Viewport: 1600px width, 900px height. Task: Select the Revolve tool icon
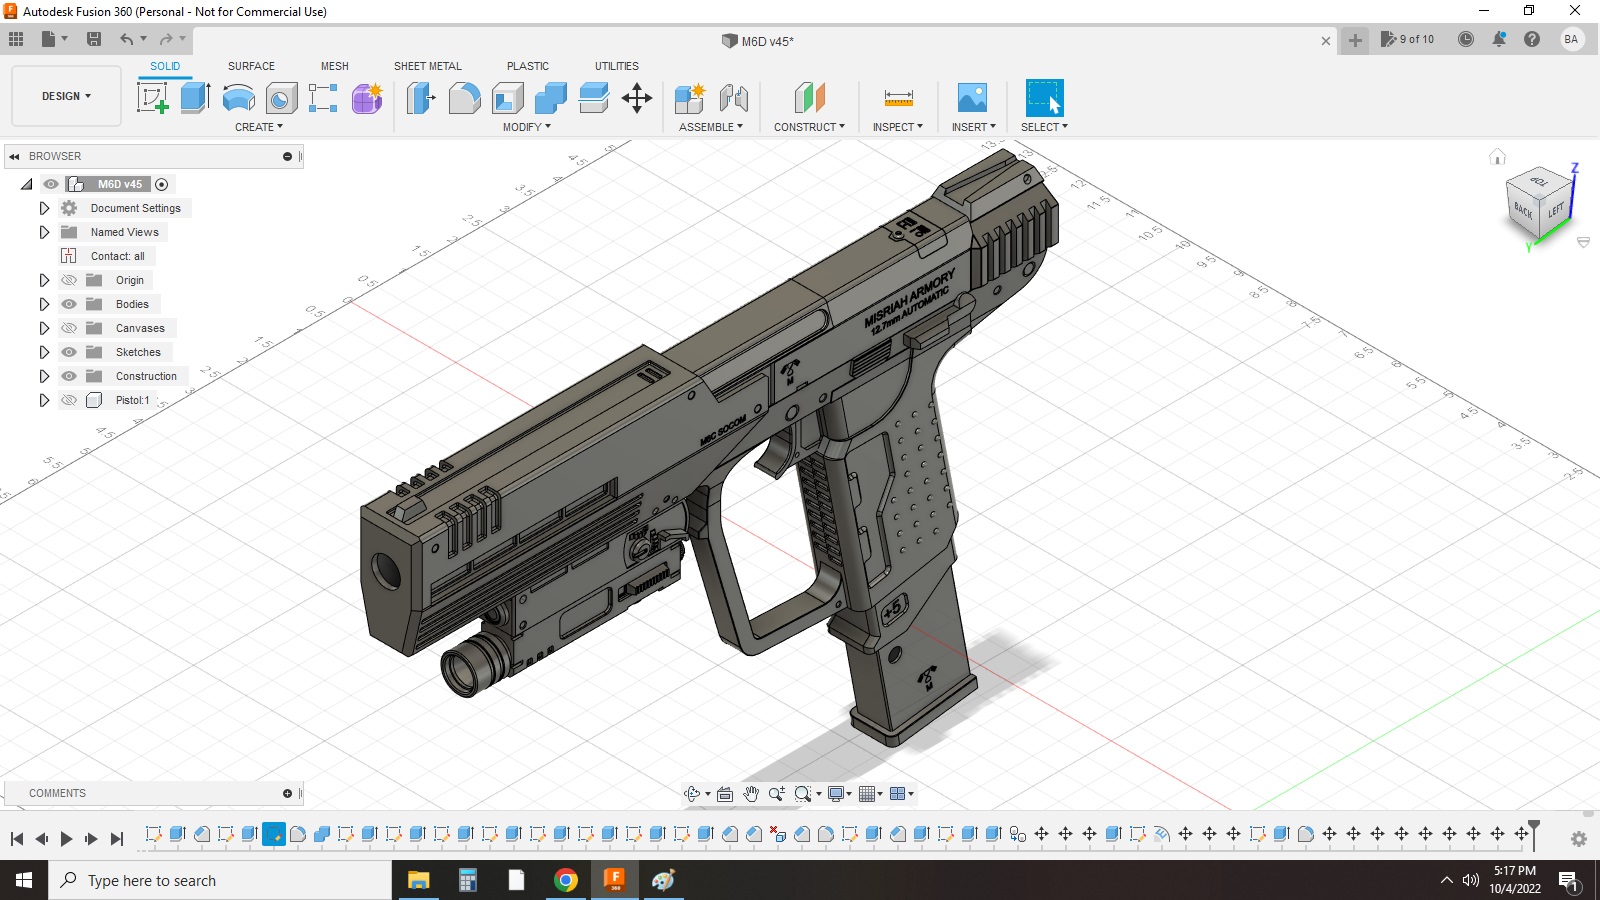pos(238,98)
